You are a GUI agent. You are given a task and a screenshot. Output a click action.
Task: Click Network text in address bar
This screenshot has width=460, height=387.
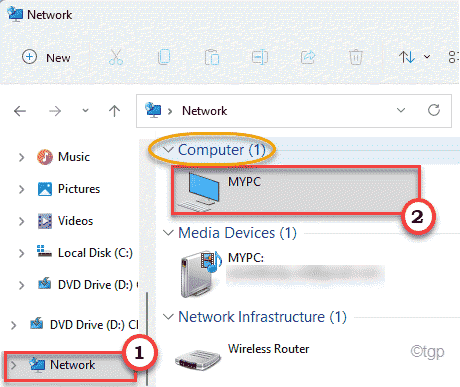pyautogui.click(x=204, y=111)
